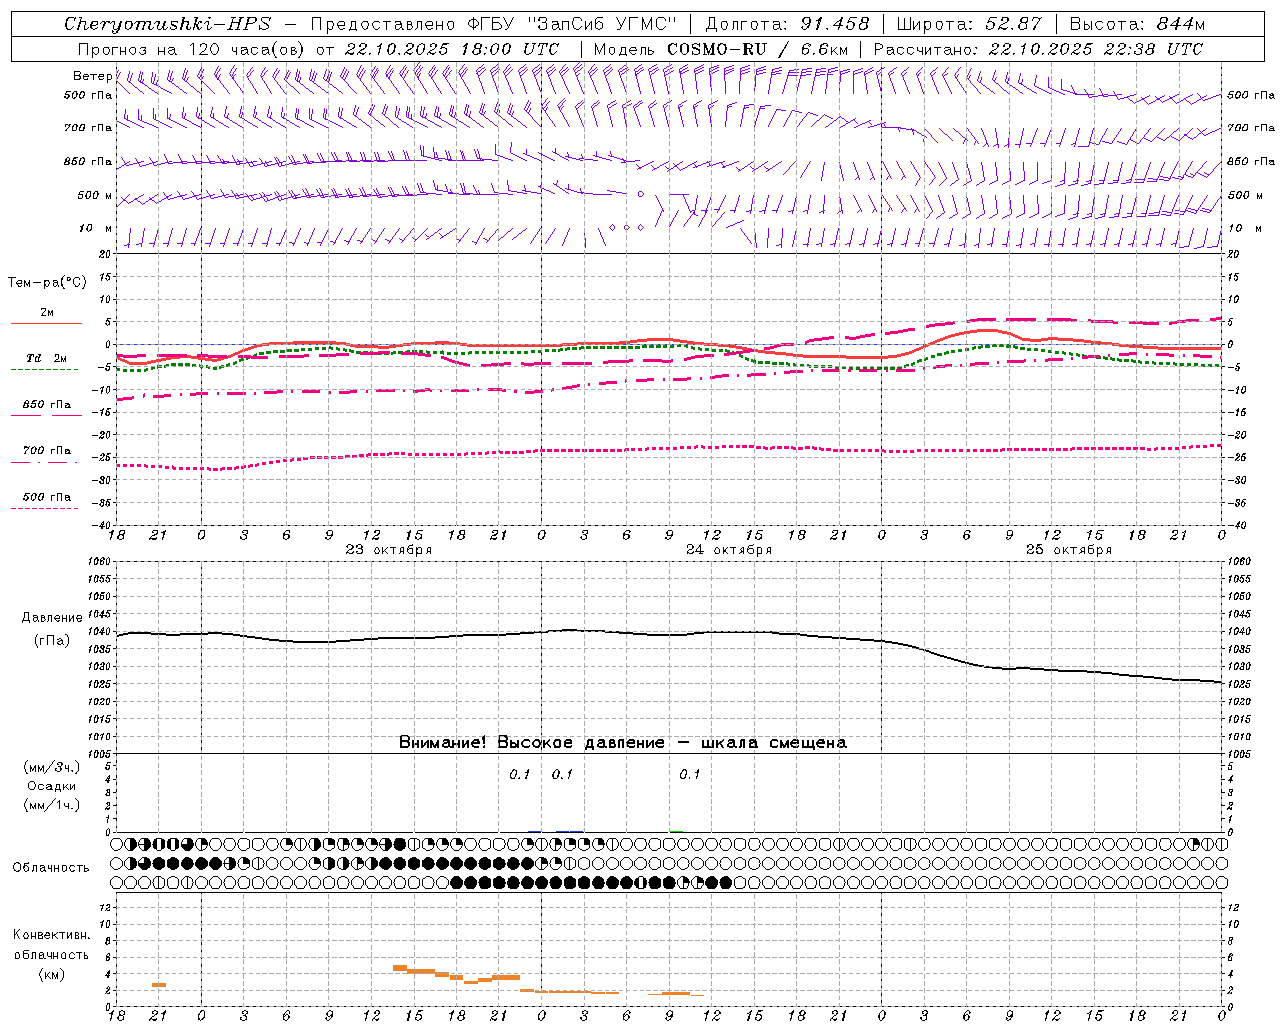
Task: Click the 25 октября date label
Action: [x=1069, y=550]
